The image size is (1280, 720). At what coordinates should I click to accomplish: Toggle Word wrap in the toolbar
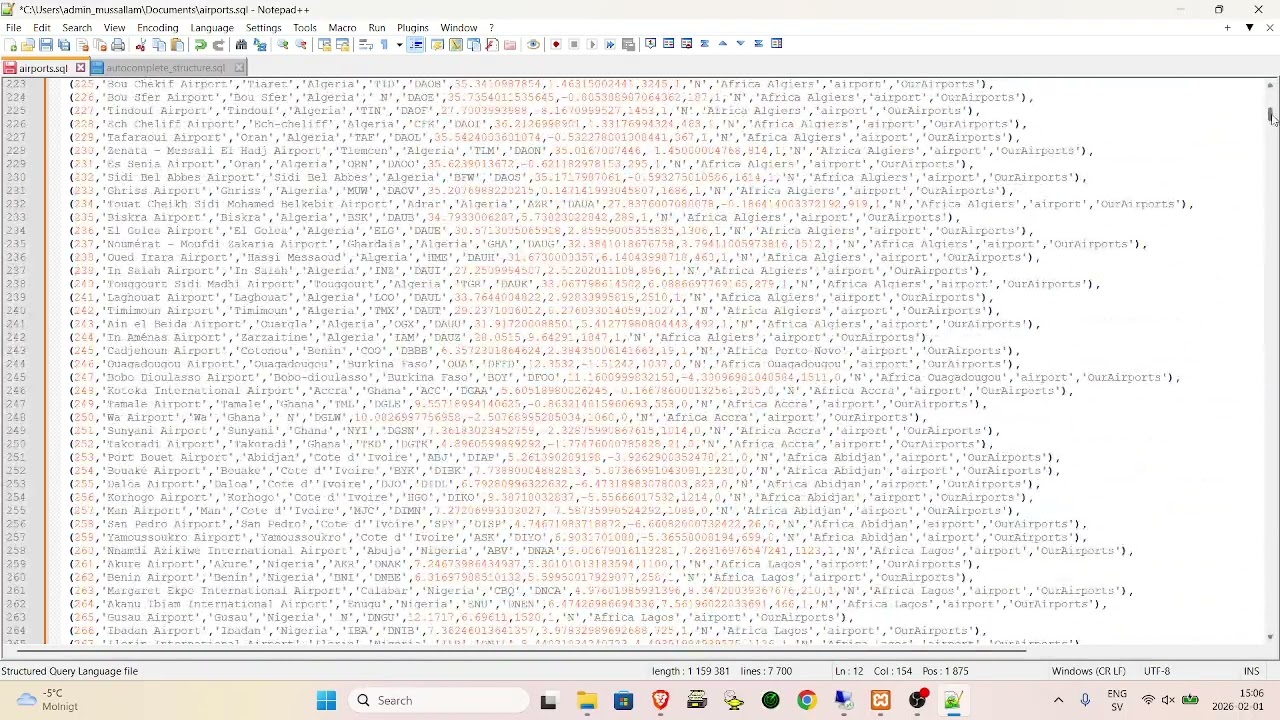click(366, 44)
